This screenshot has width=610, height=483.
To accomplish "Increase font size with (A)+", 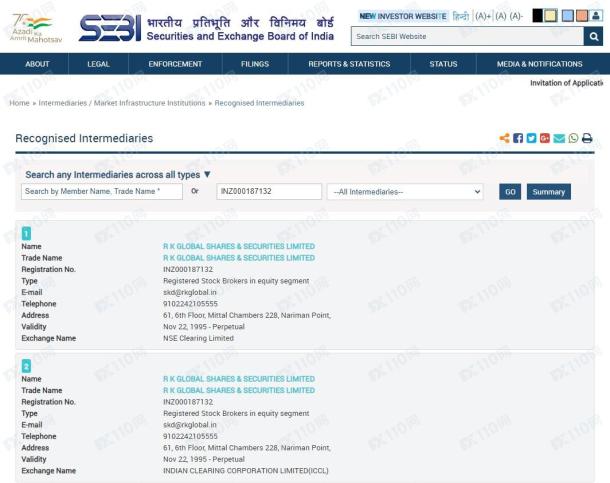I will (483, 16).
